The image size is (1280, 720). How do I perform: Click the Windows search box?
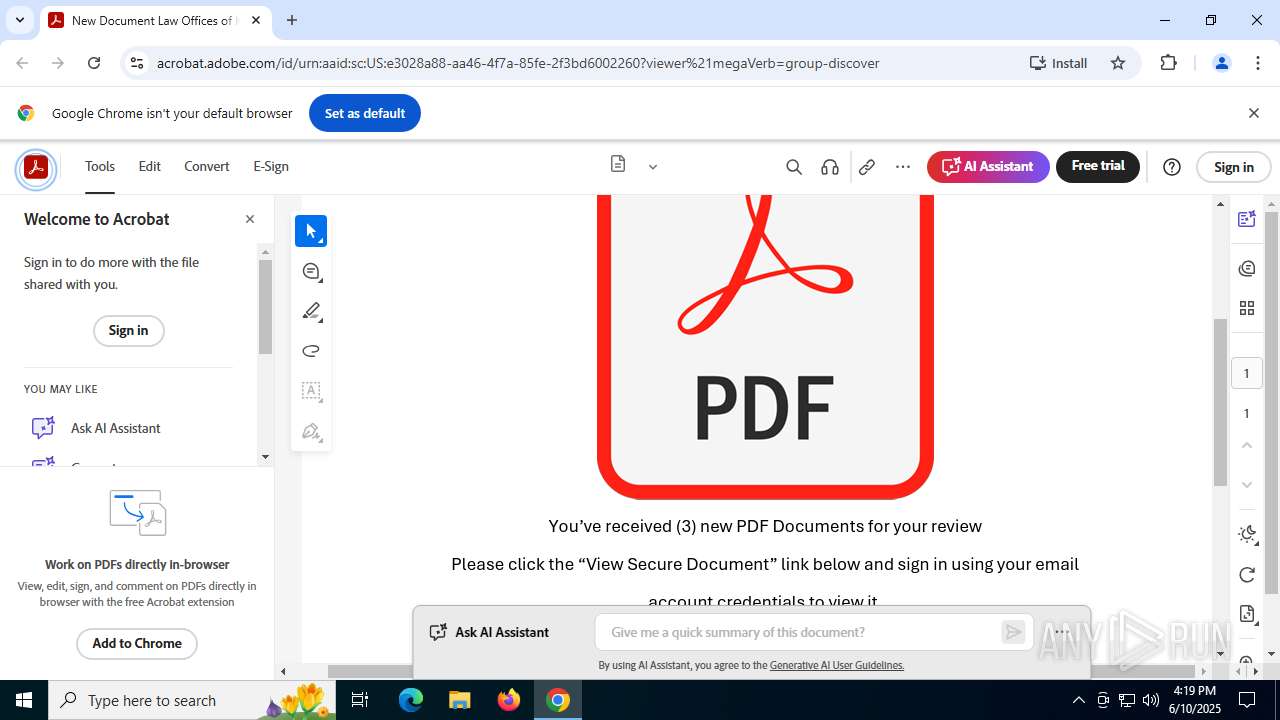click(194, 700)
